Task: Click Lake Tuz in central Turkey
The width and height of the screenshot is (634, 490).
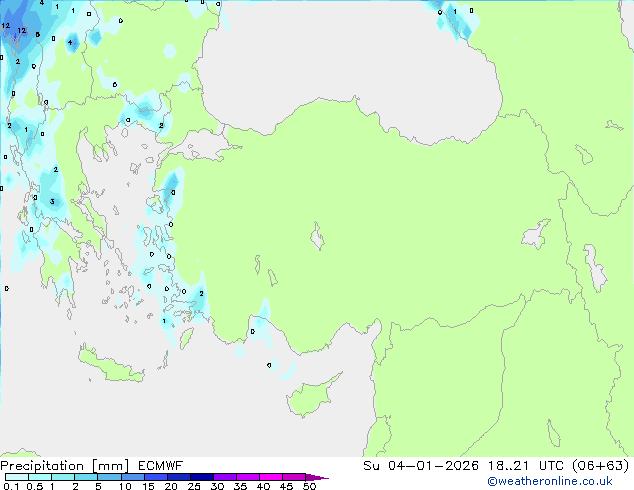Action: click(x=319, y=240)
